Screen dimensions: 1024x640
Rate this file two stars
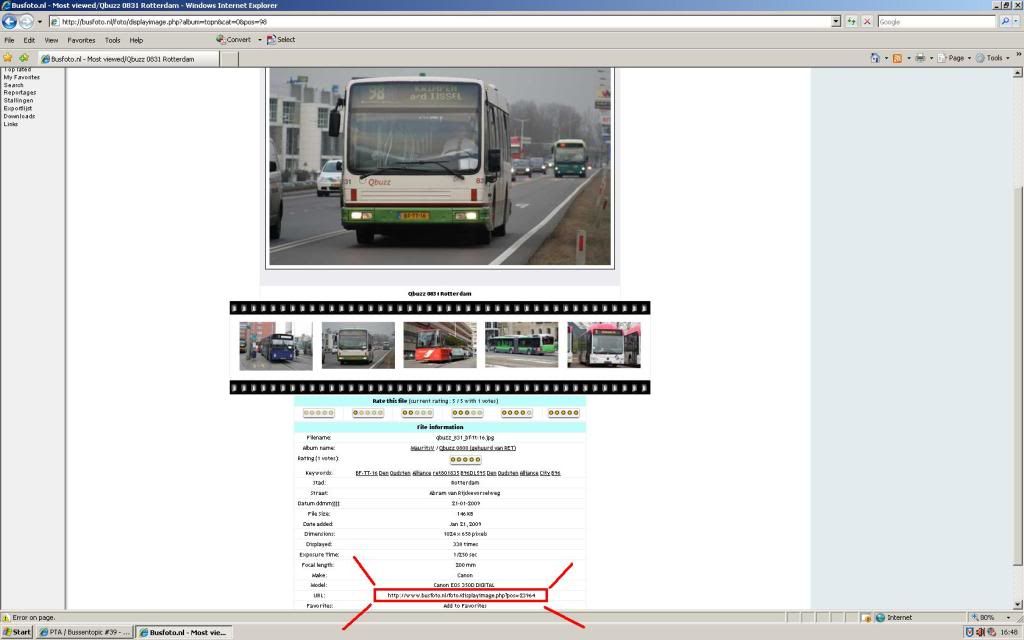417,413
